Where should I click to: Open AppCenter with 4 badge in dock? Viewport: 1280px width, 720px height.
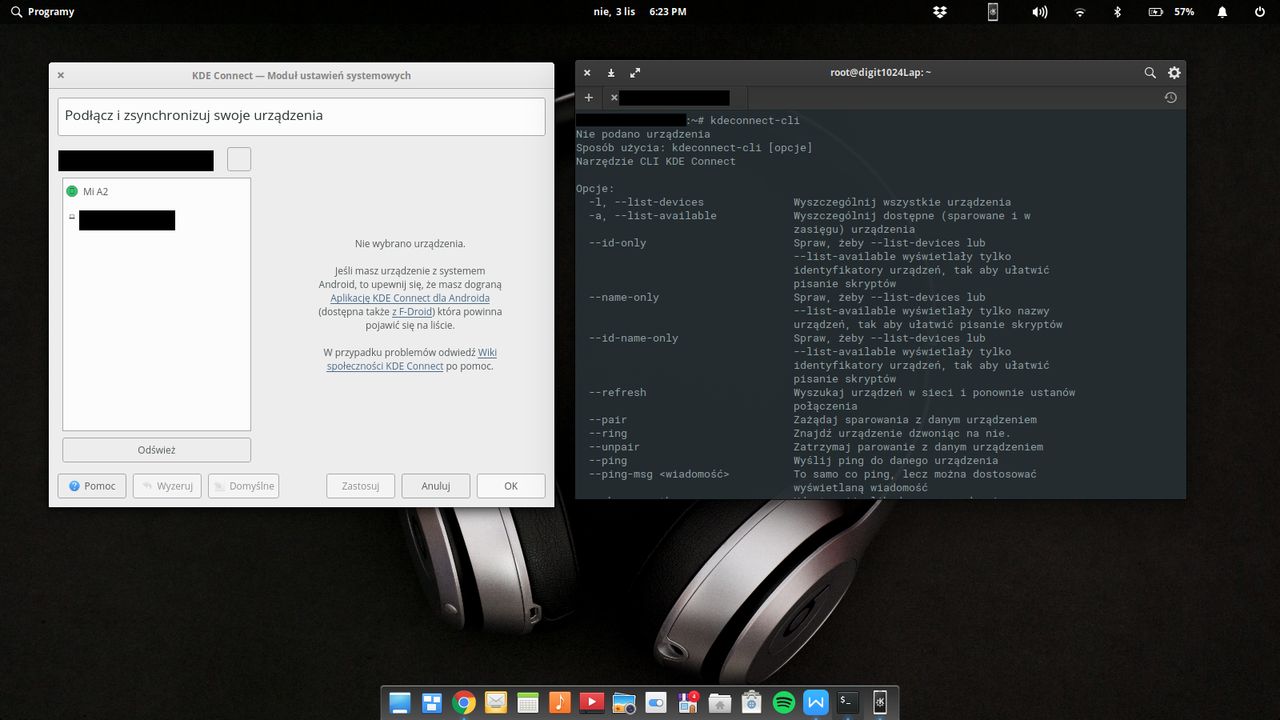click(x=688, y=703)
